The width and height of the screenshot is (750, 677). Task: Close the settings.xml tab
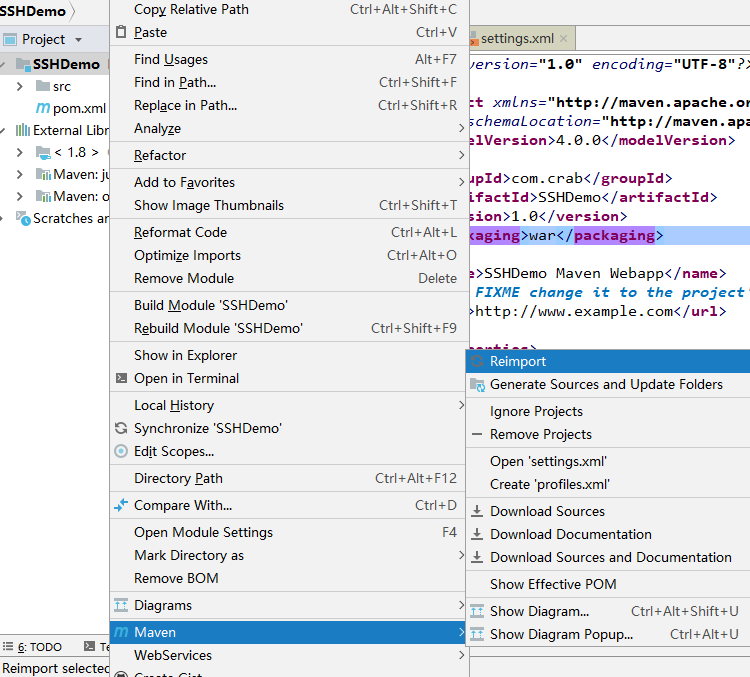[563, 39]
